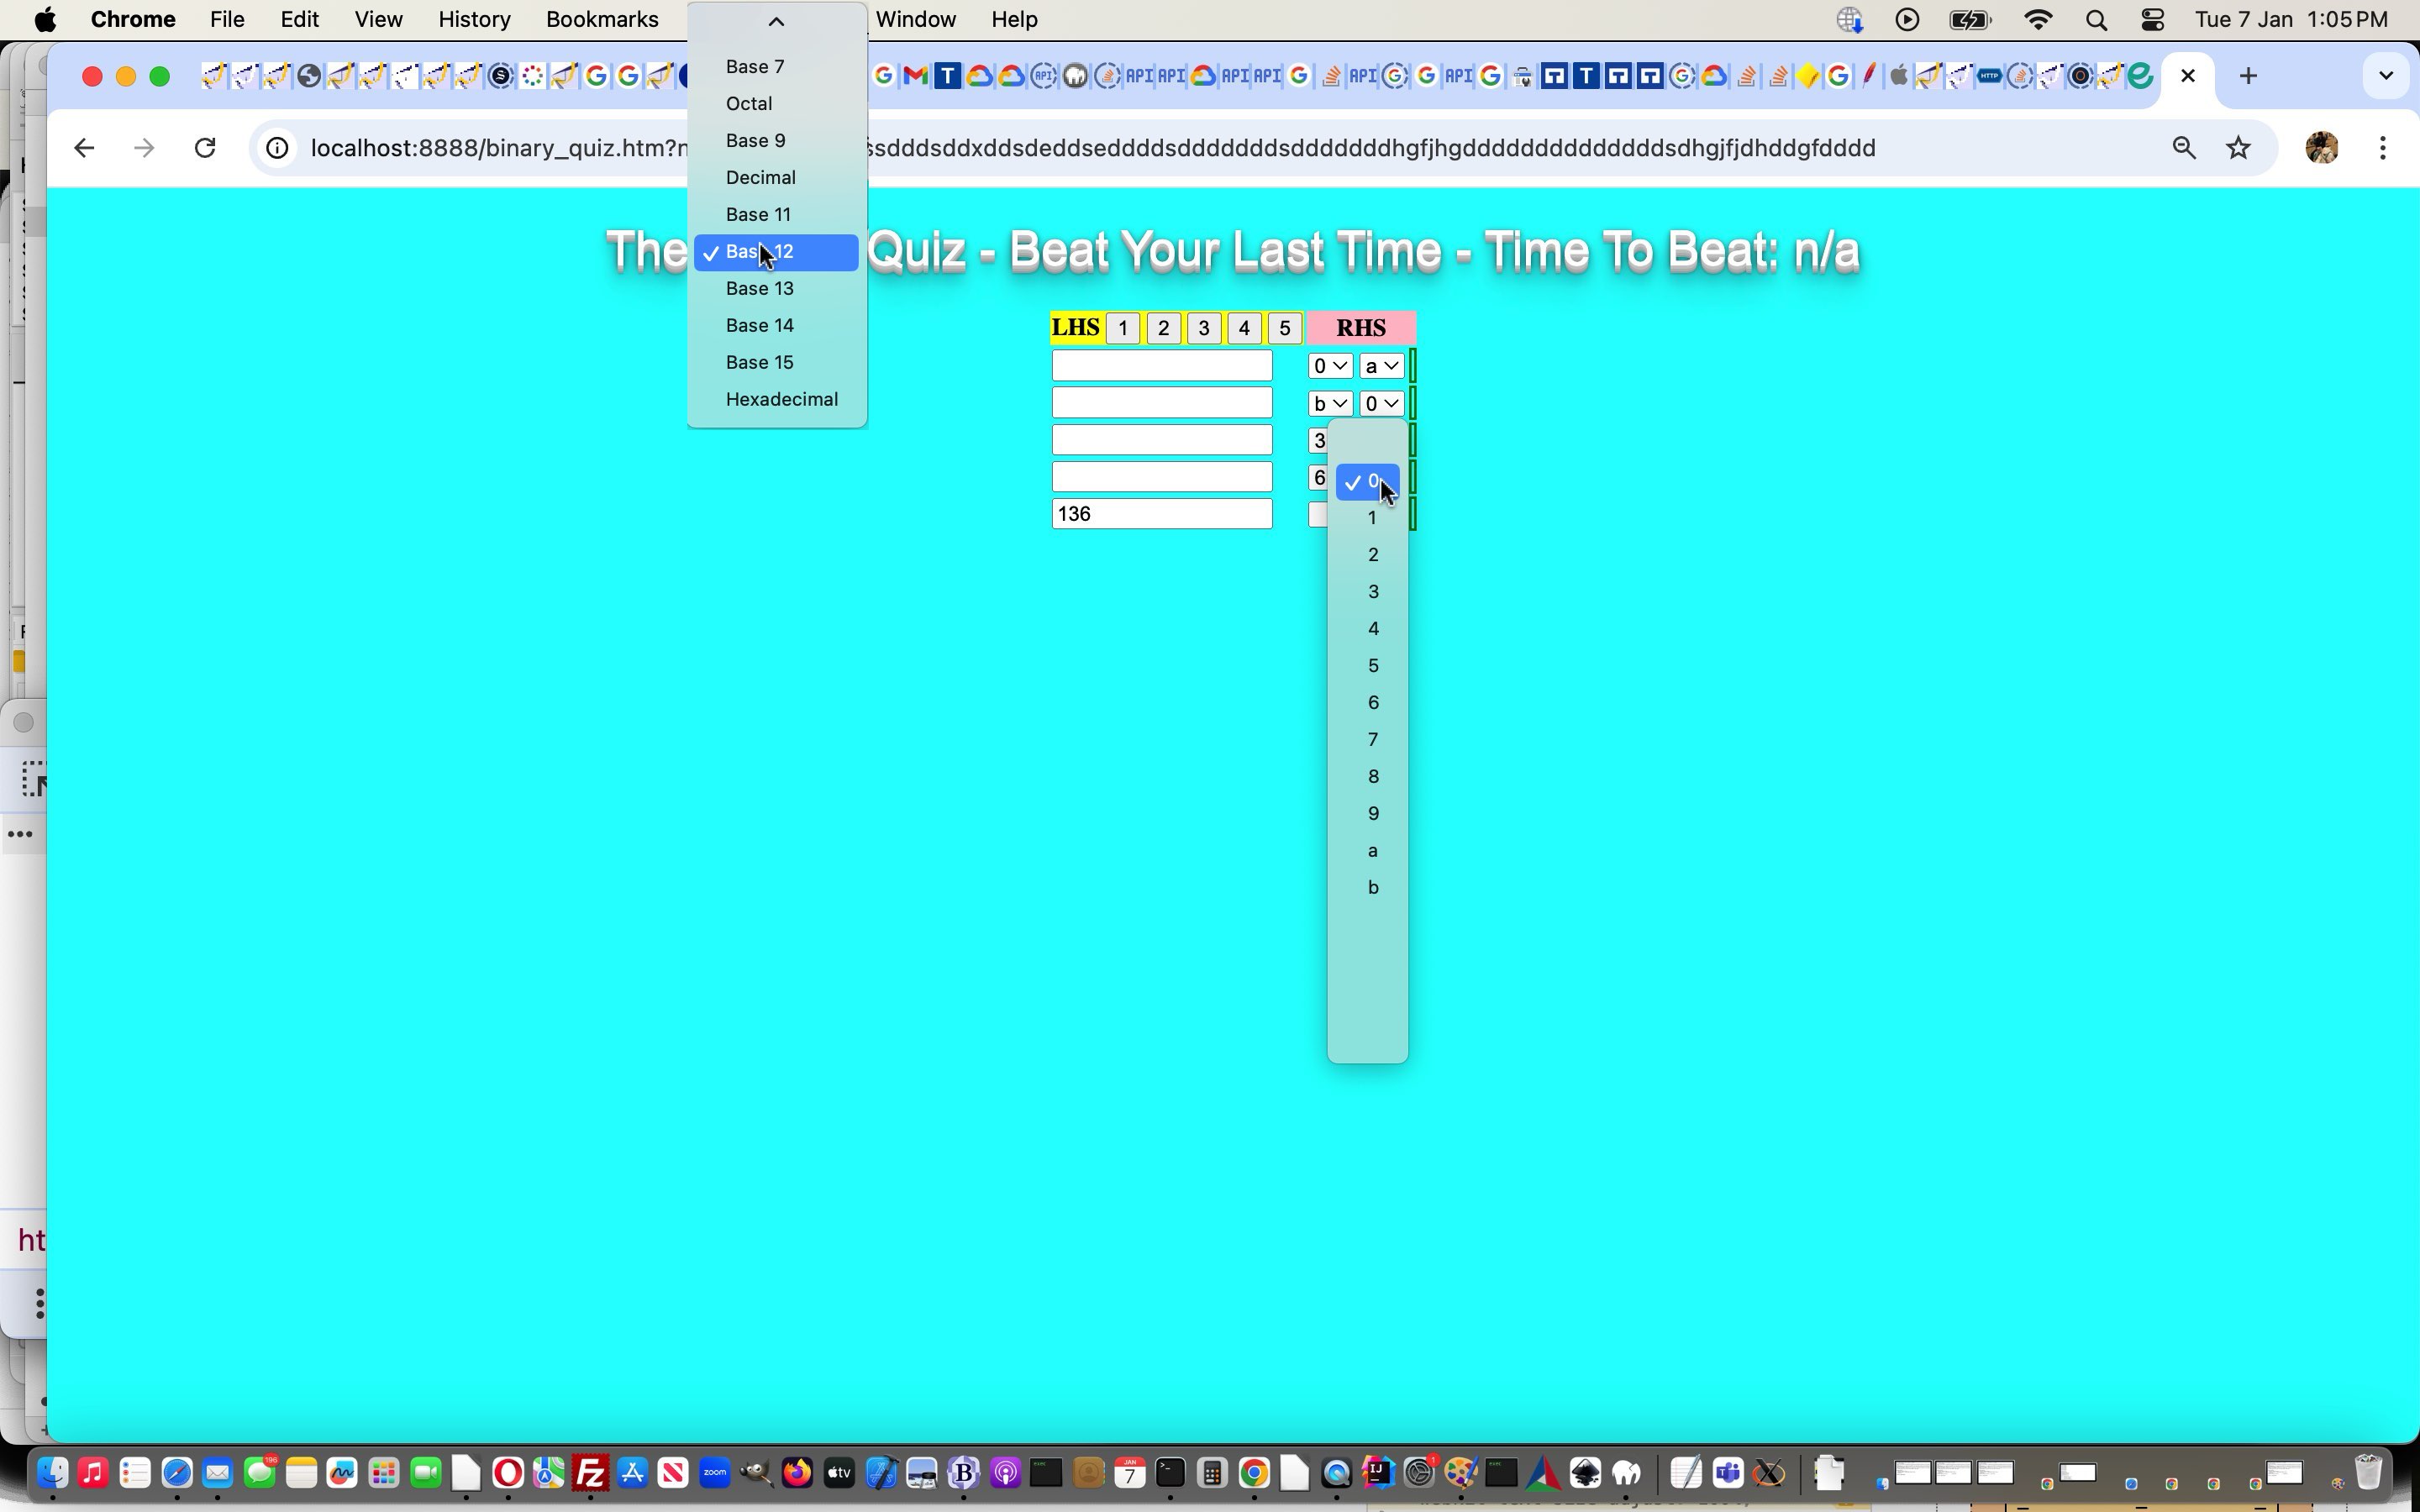Choose Base 13 from the base list
Viewport: 2420px width, 1512px height.
point(776,289)
